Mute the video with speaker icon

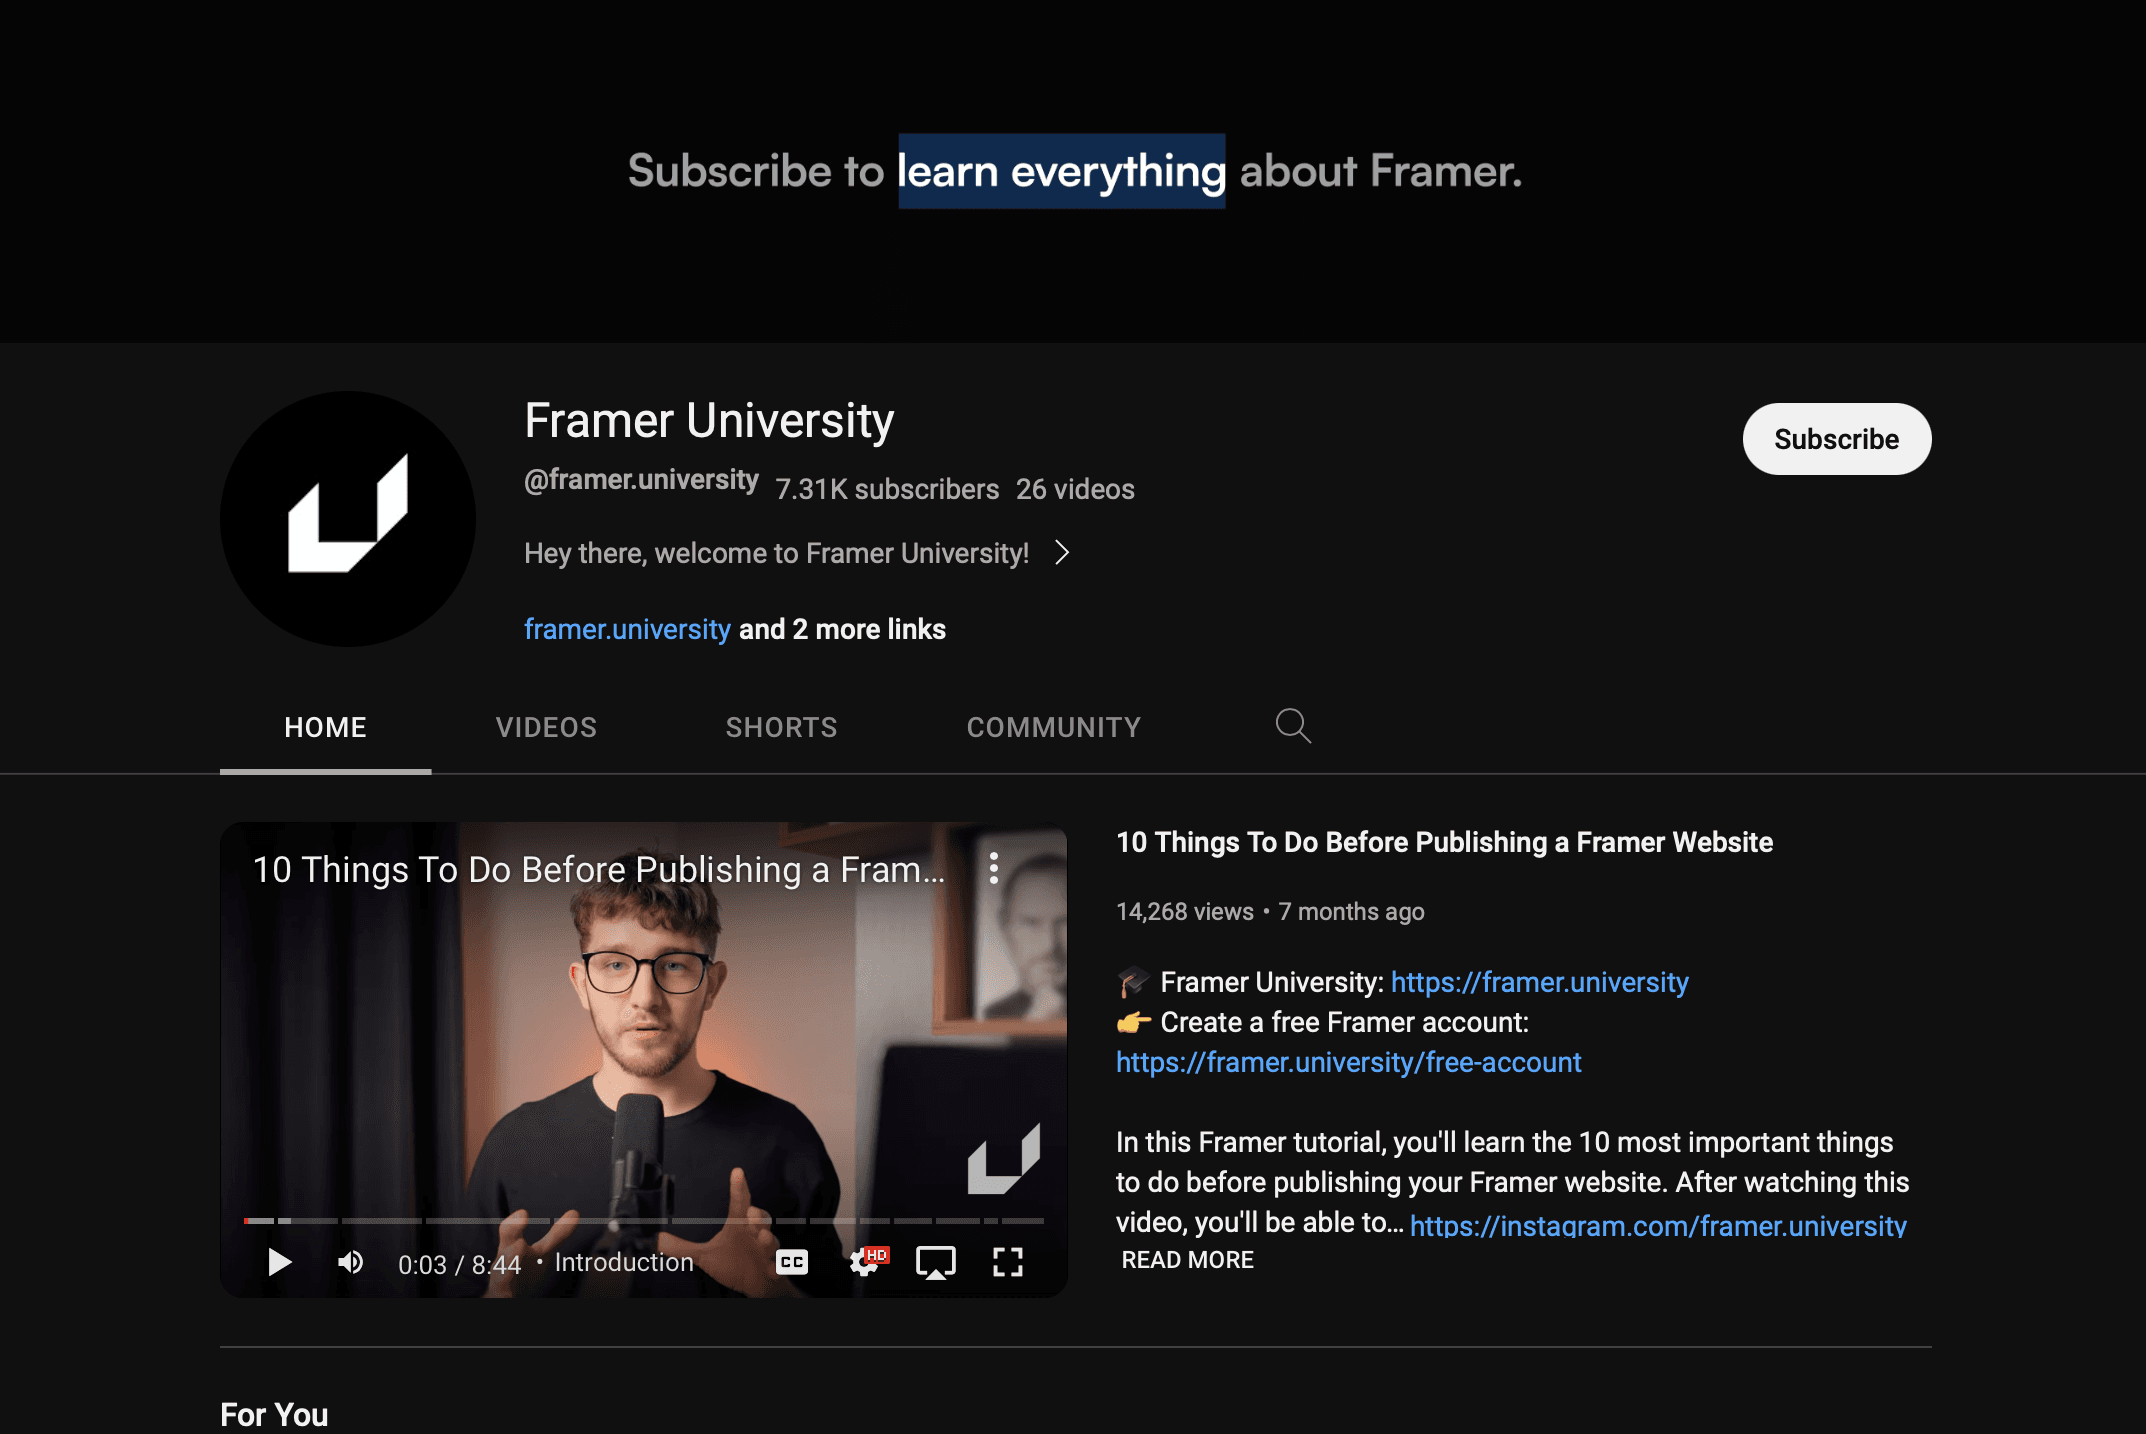click(350, 1262)
